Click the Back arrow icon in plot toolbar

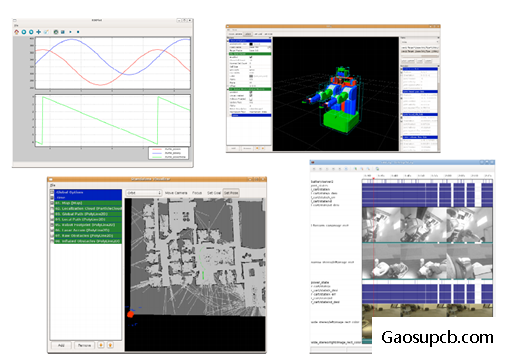24,32
